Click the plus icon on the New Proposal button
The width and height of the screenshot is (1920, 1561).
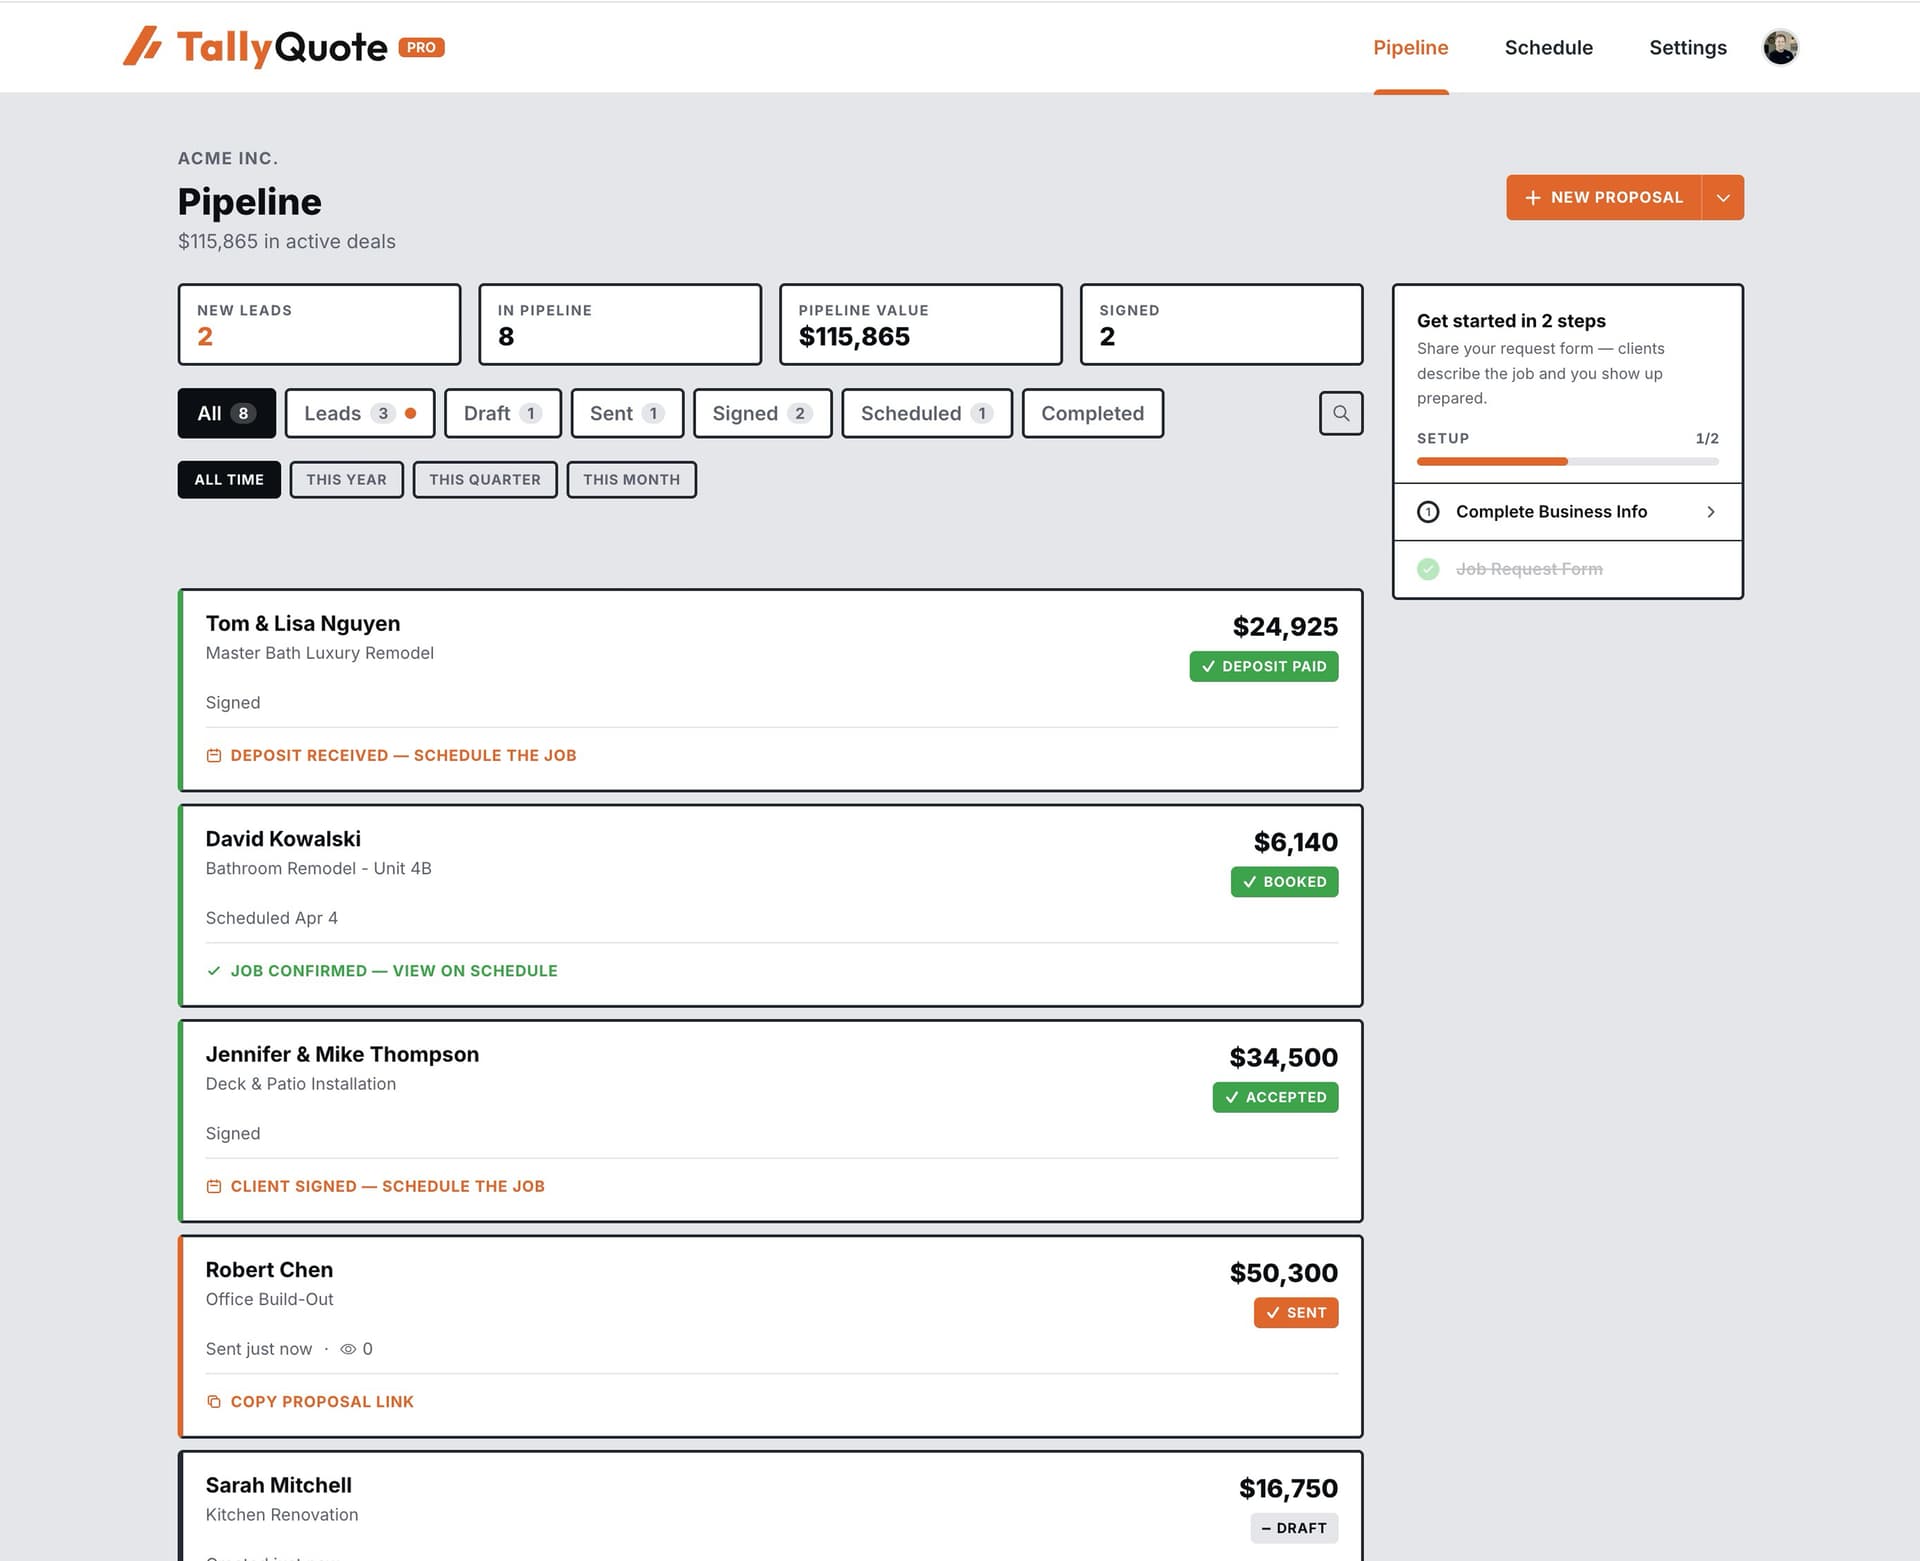click(1532, 197)
